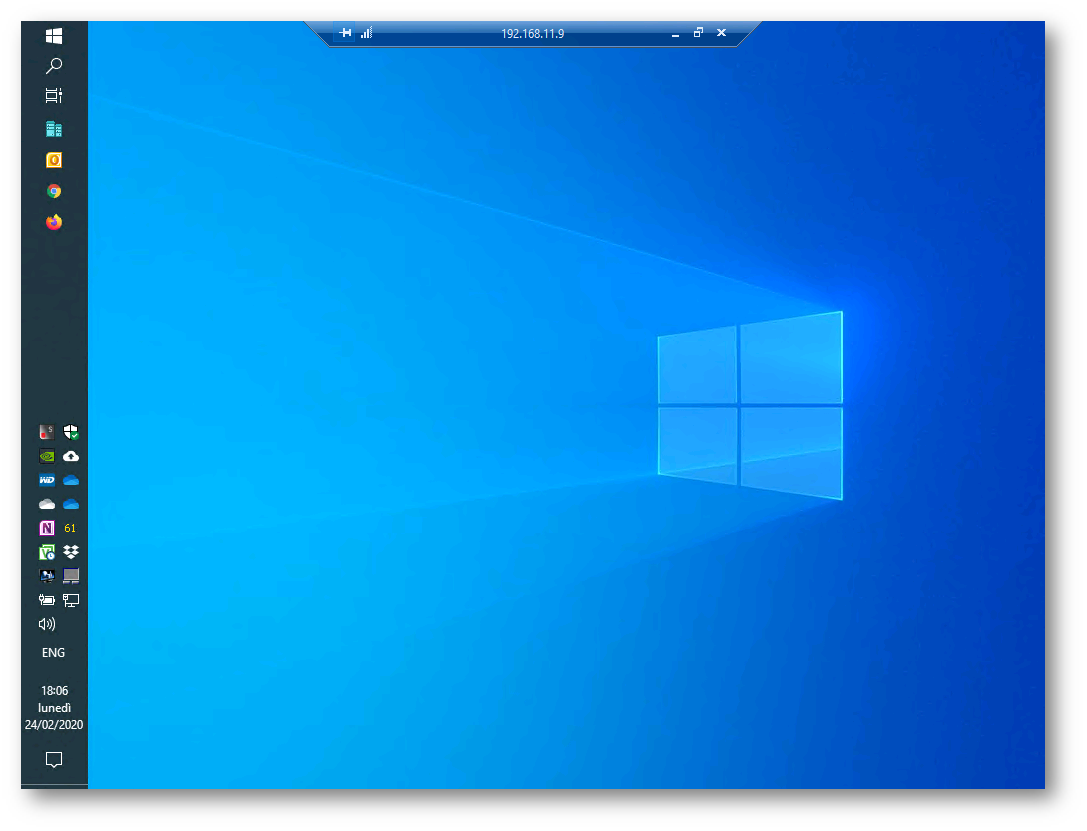Image resolution: width=1087 pixels, height=831 pixels.
Task: Restore down the remote desktop session window
Action: tap(698, 33)
